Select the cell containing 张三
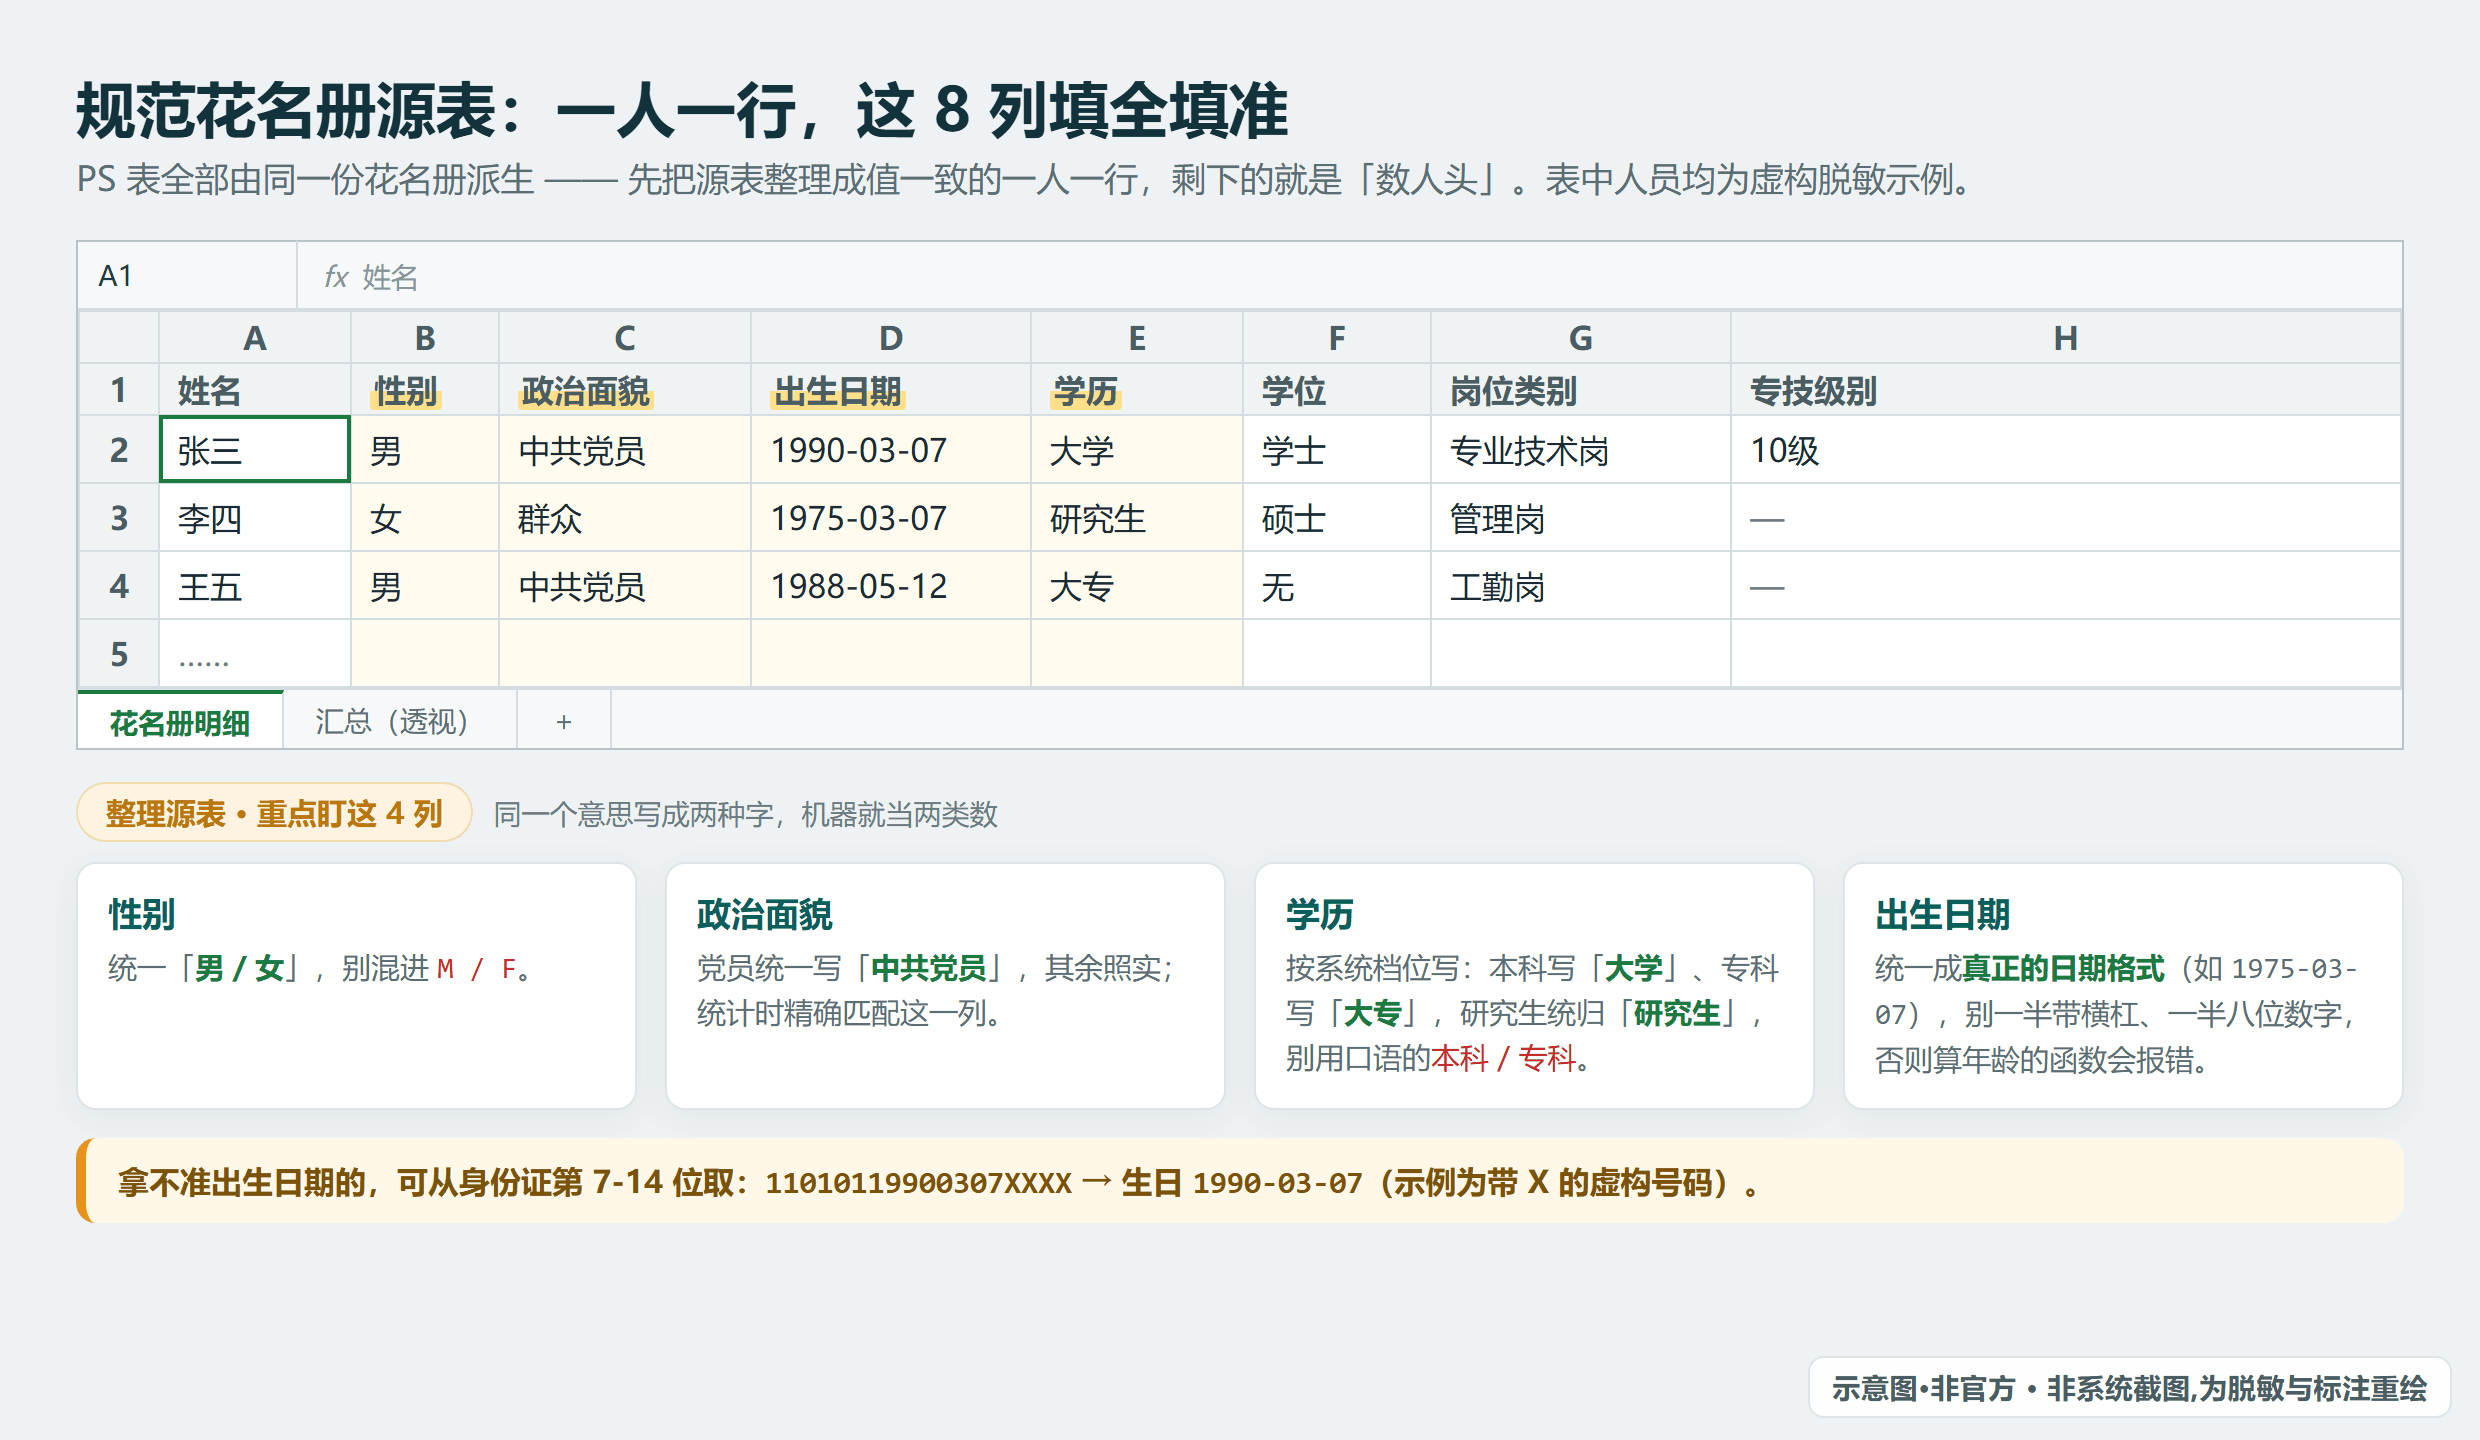The width and height of the screenshot is (2480, 1440). [x=255, y=450]
